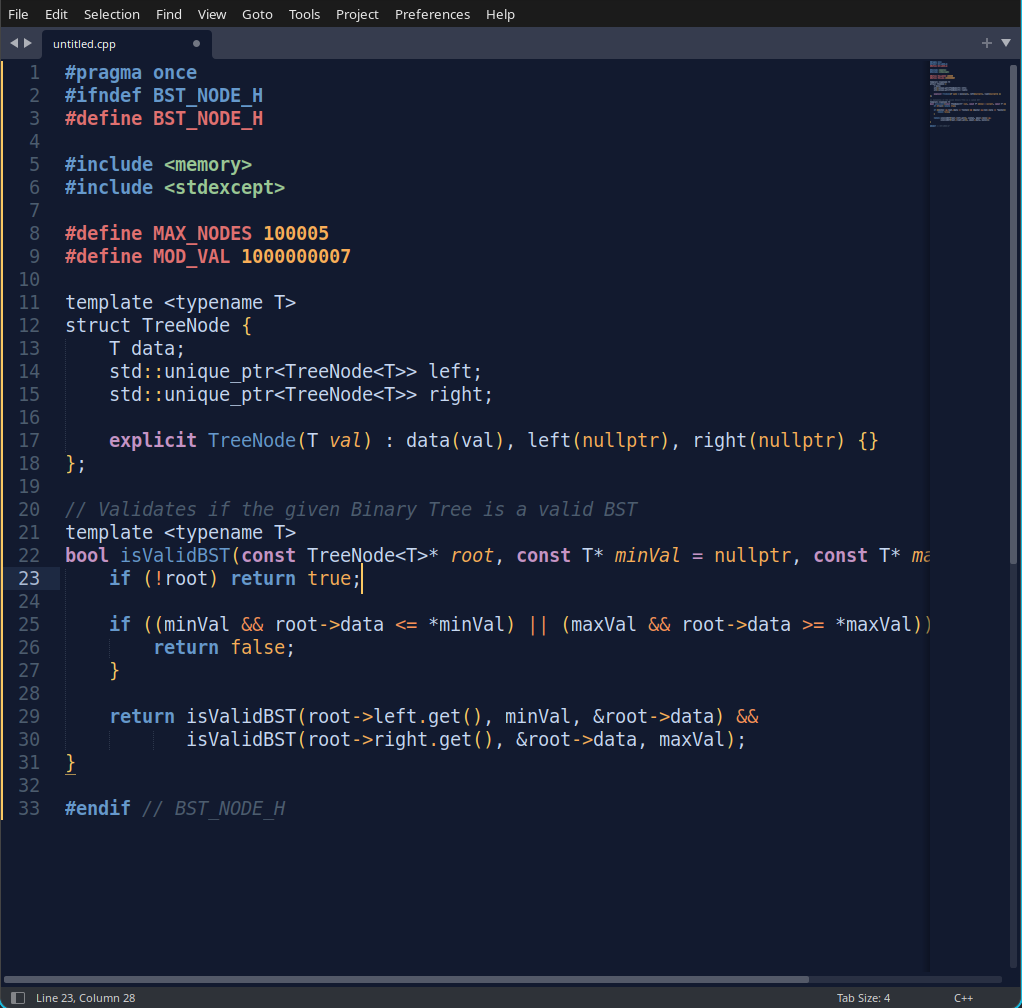This screenshot has width=1022, height=1008.
Task: Click '#ifndef BST_NODE_H' line
Action: pos(164,95)
